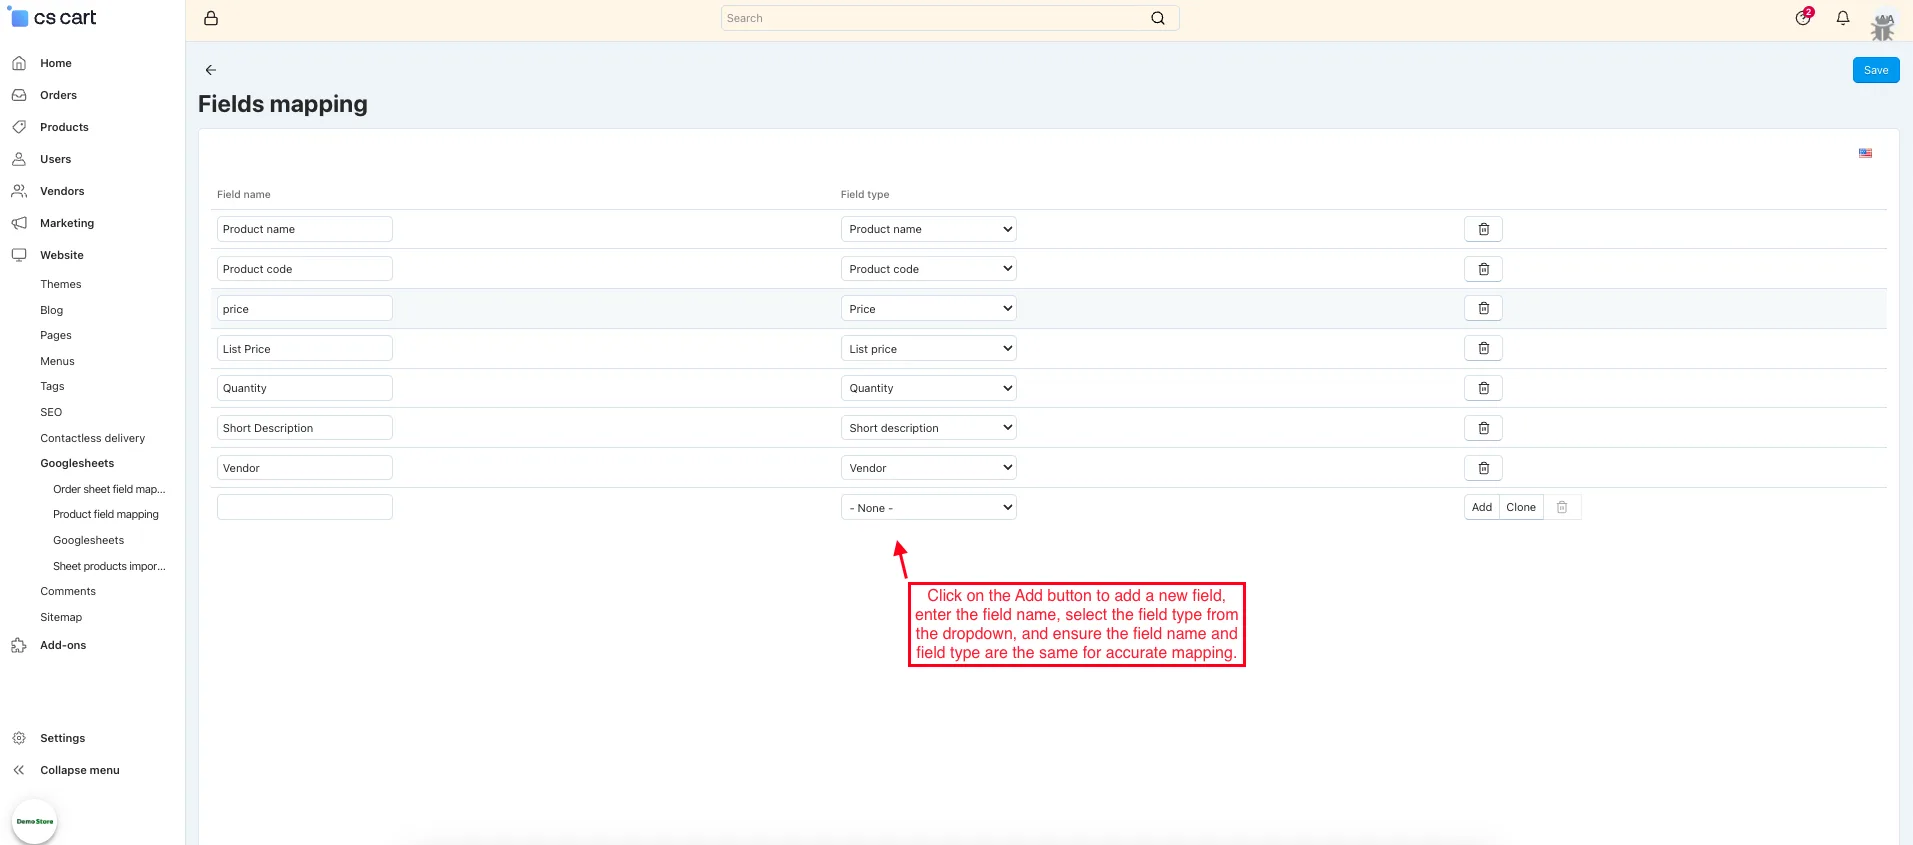This screenshot has height=845, width=1913.
Task: Click the Demo Store round badge
Action: [x=35, y=821]
